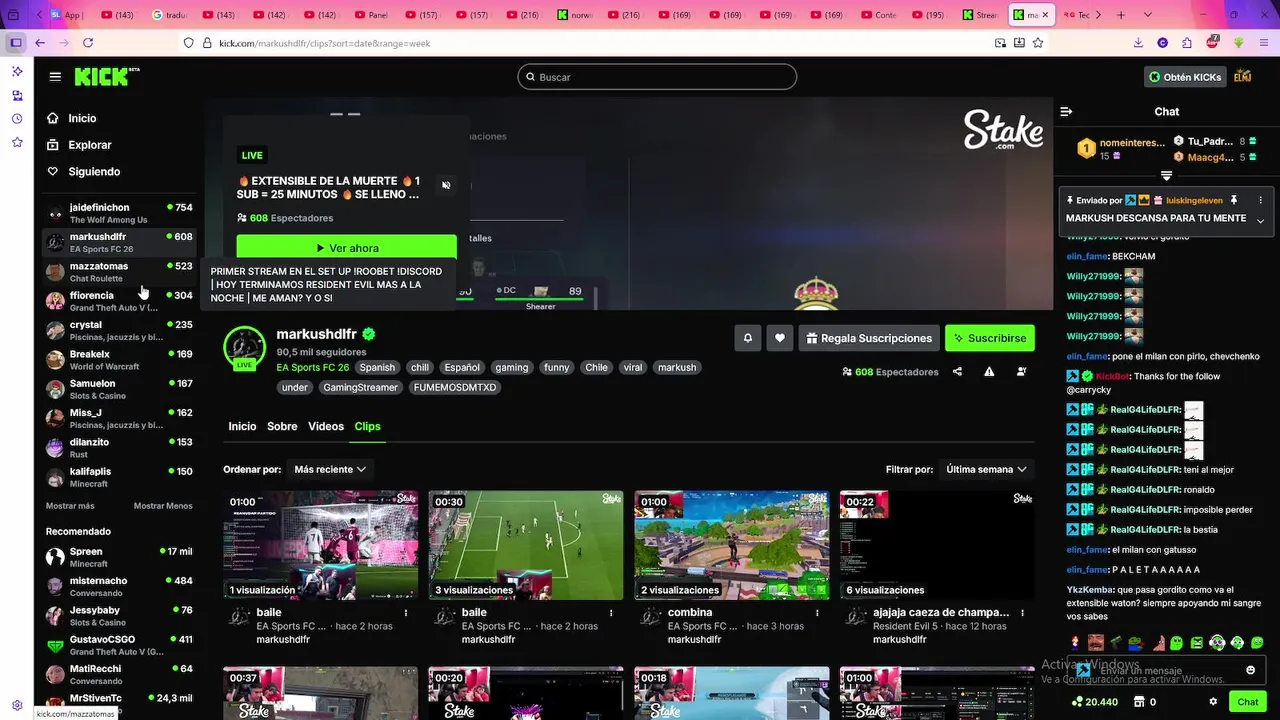
Task: Open the Más reciente sort dropdown
Action: pyautogui.click(x=330, y=469)
